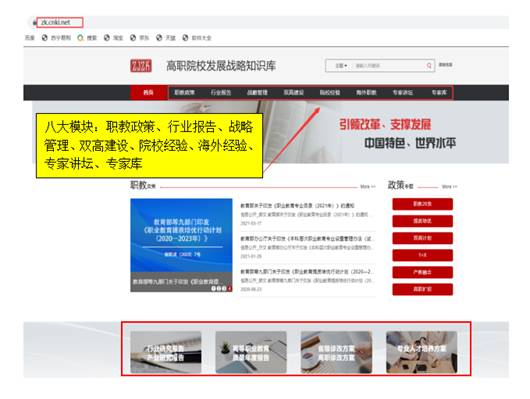The height and width of the screenshot is (399, 530).
Task: Open the 百度 bookmark
Action: point(30,38)
